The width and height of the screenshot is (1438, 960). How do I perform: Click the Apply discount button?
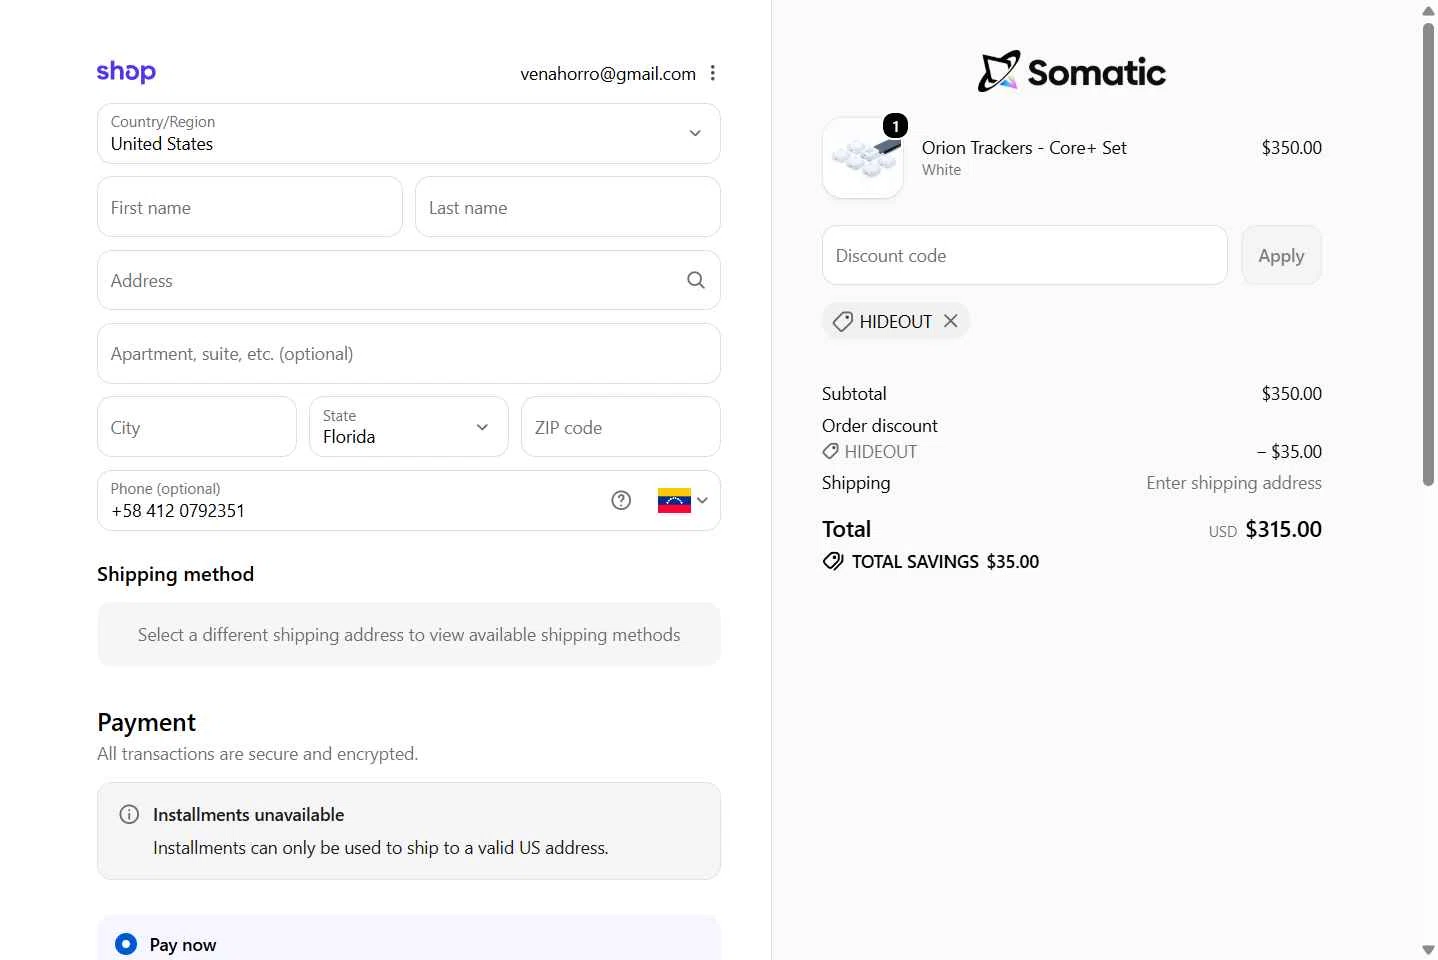[x=1281, y=255]
